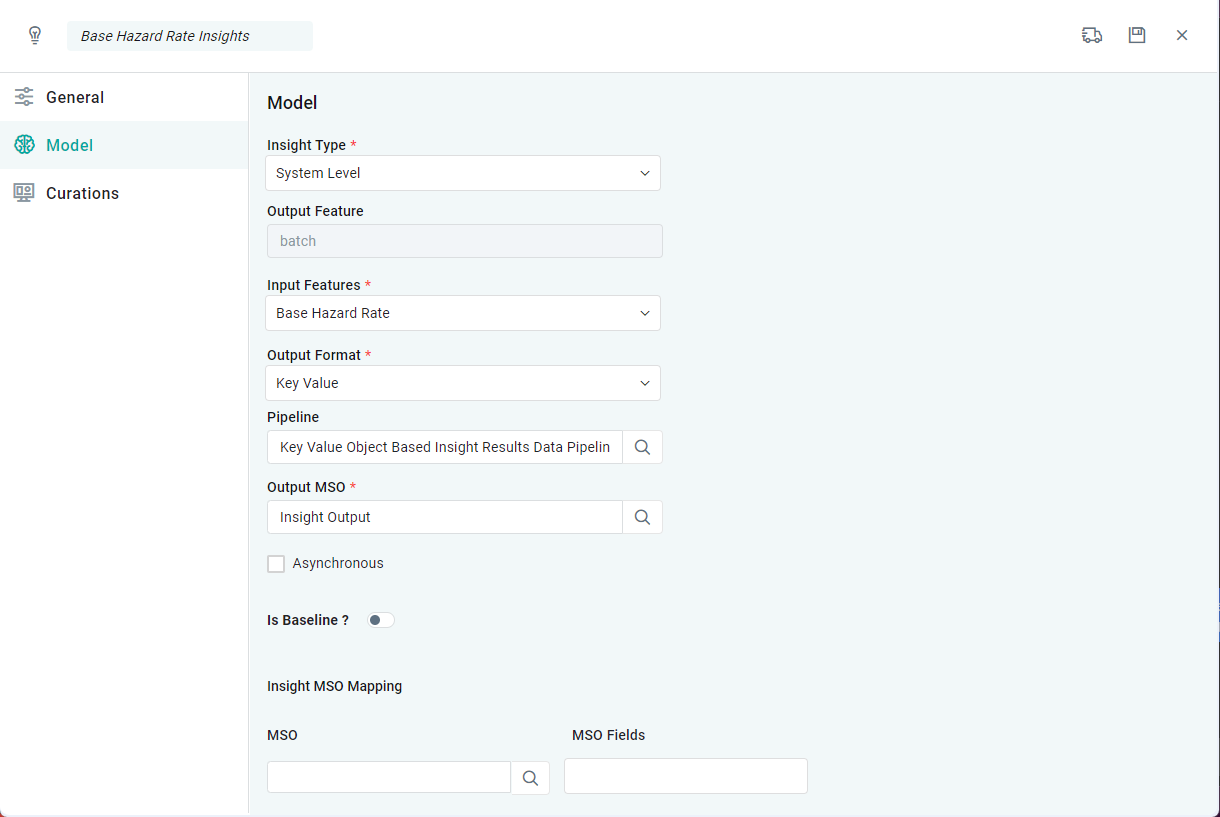Click the MSO mapping search icon
The height and width of the screenshot is (817, 1220).
coord(530,778)
